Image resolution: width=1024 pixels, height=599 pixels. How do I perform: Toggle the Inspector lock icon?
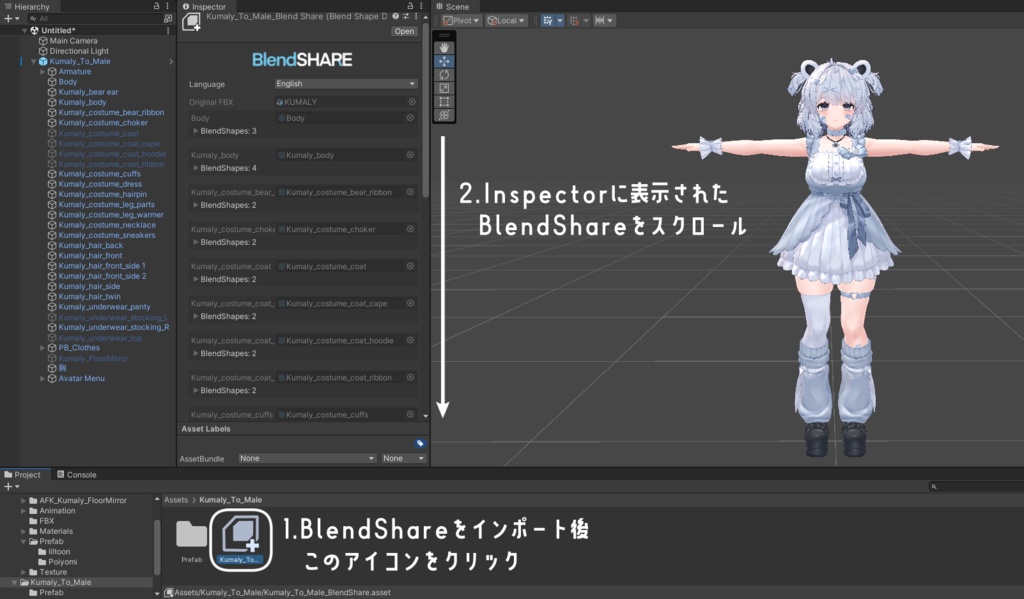[x=410, y=6]
